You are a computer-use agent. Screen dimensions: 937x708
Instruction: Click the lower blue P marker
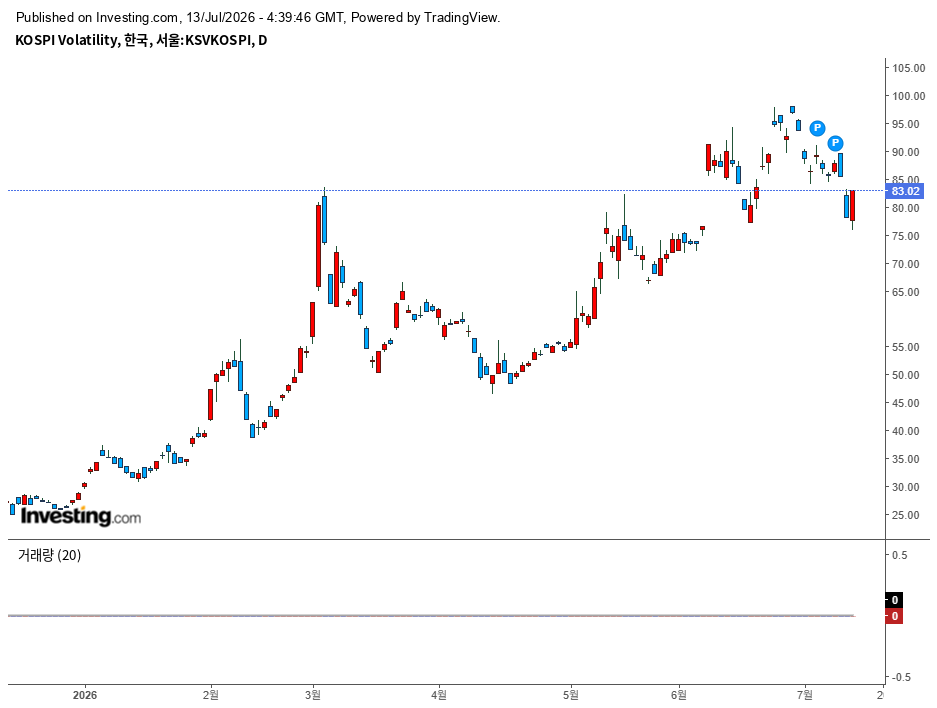[x=835, y=143]
